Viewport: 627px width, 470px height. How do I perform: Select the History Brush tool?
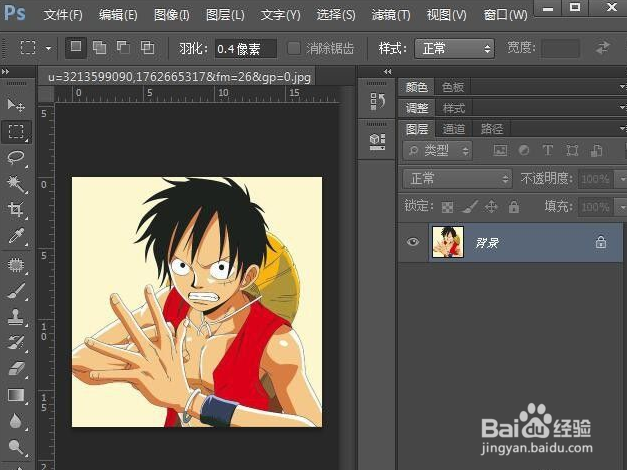tap(16, 343)
